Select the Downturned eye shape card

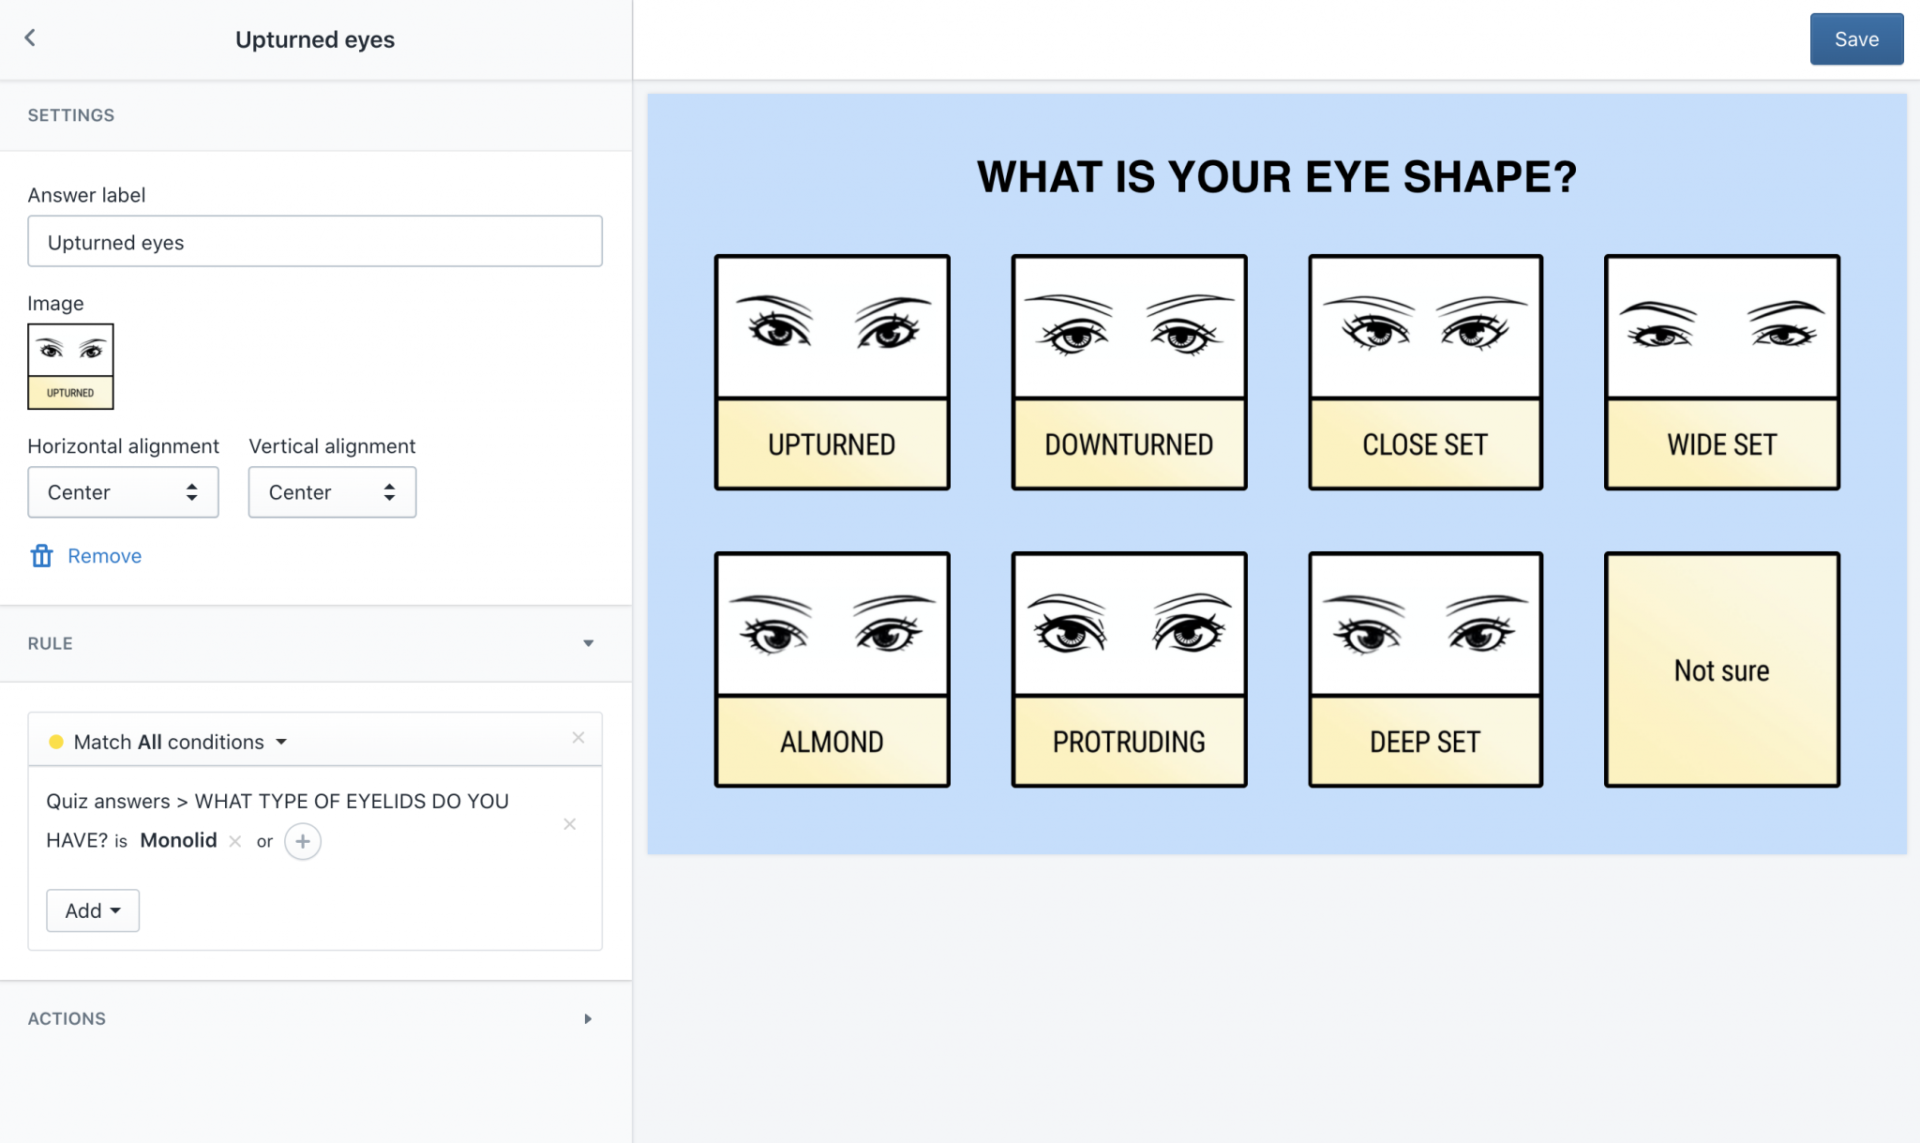[1128, 372]
